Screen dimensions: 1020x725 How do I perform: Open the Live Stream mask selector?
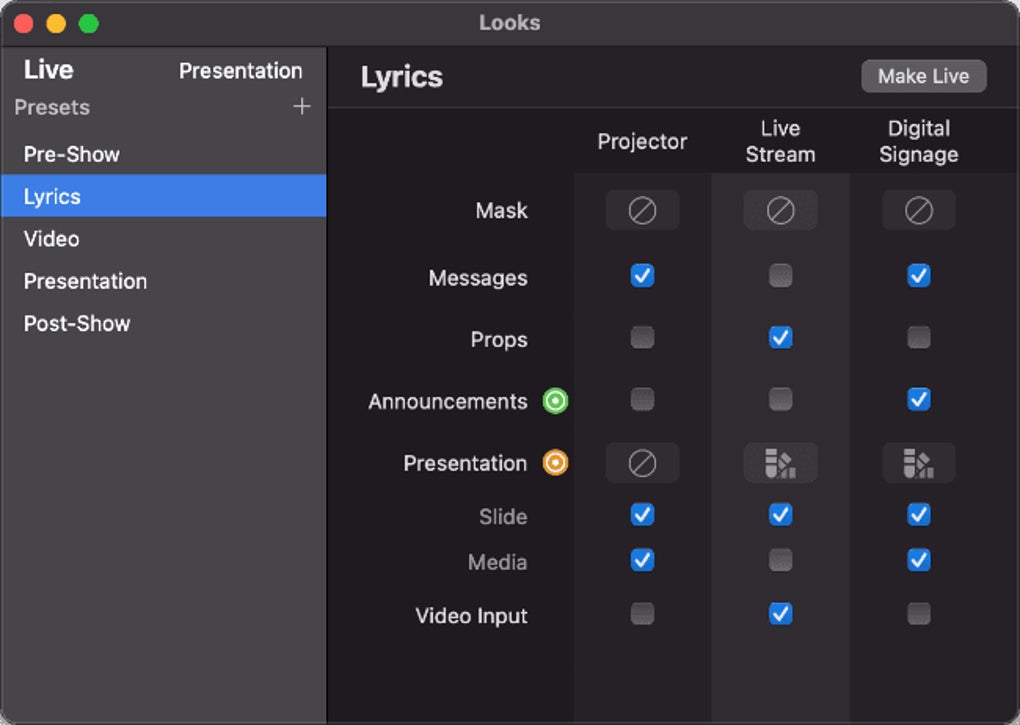pos(780,210)
